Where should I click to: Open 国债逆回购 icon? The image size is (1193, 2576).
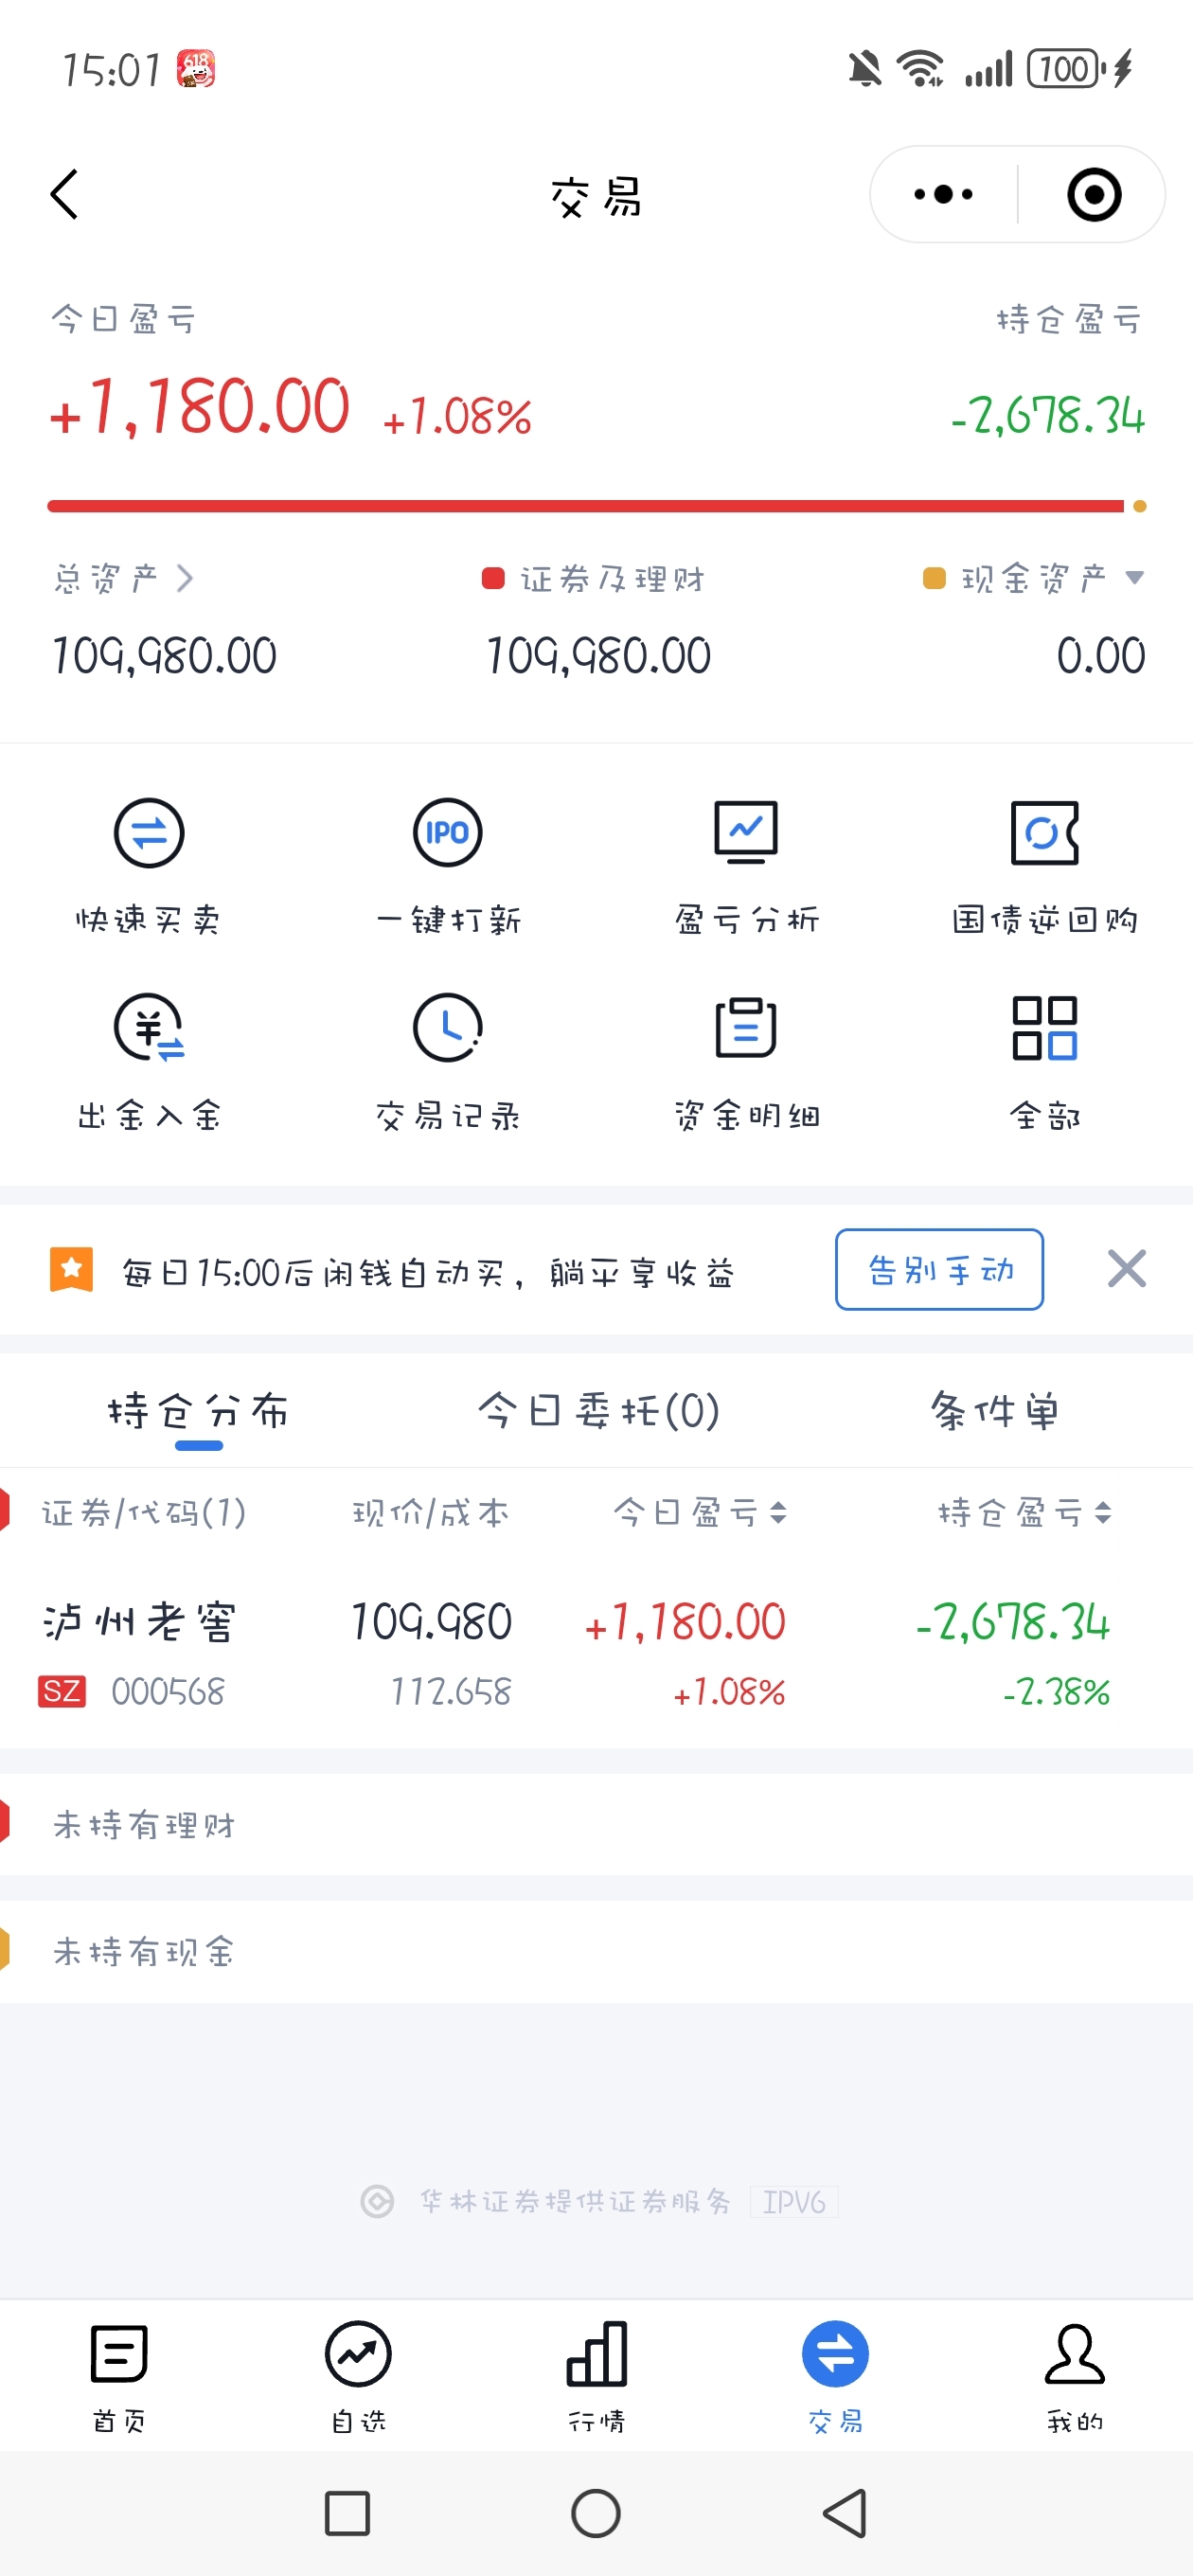[1044, 832]
